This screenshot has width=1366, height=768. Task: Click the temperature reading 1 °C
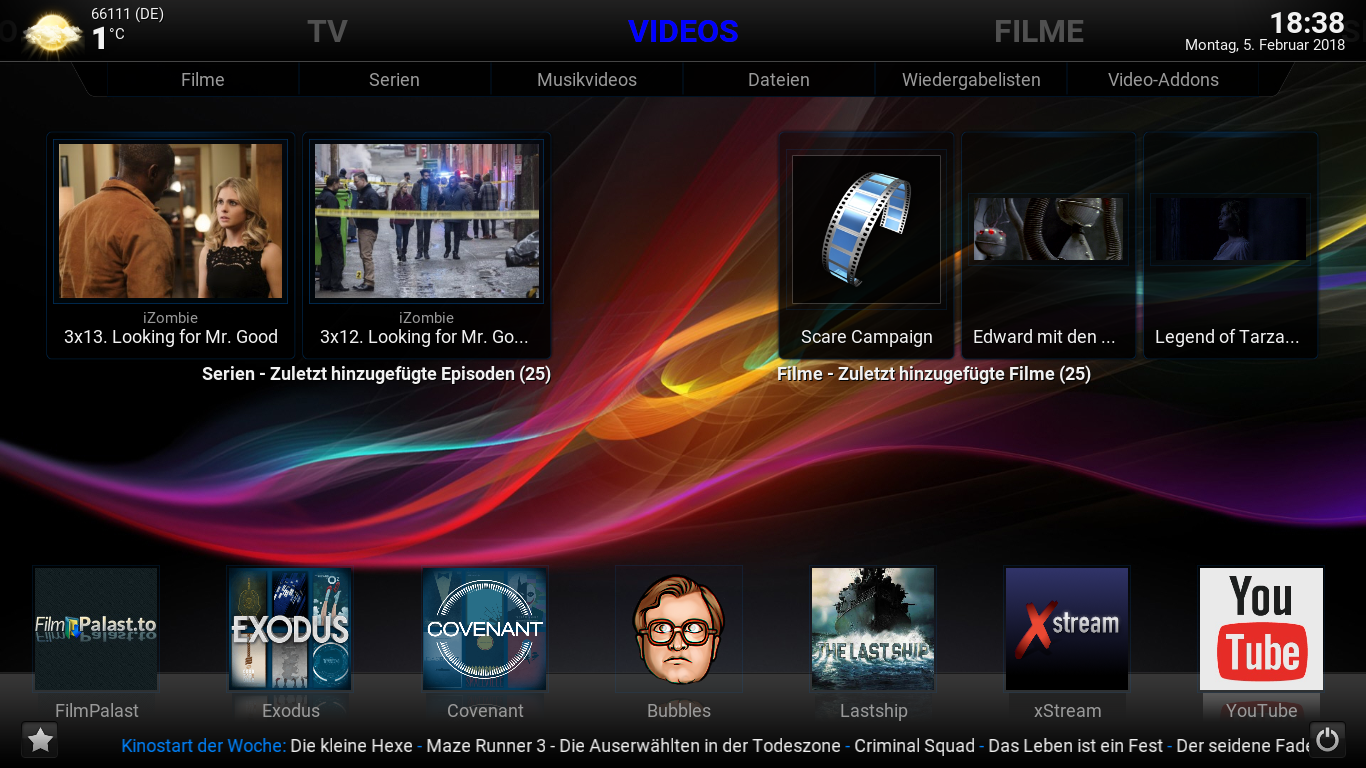(x=108, y=38)
